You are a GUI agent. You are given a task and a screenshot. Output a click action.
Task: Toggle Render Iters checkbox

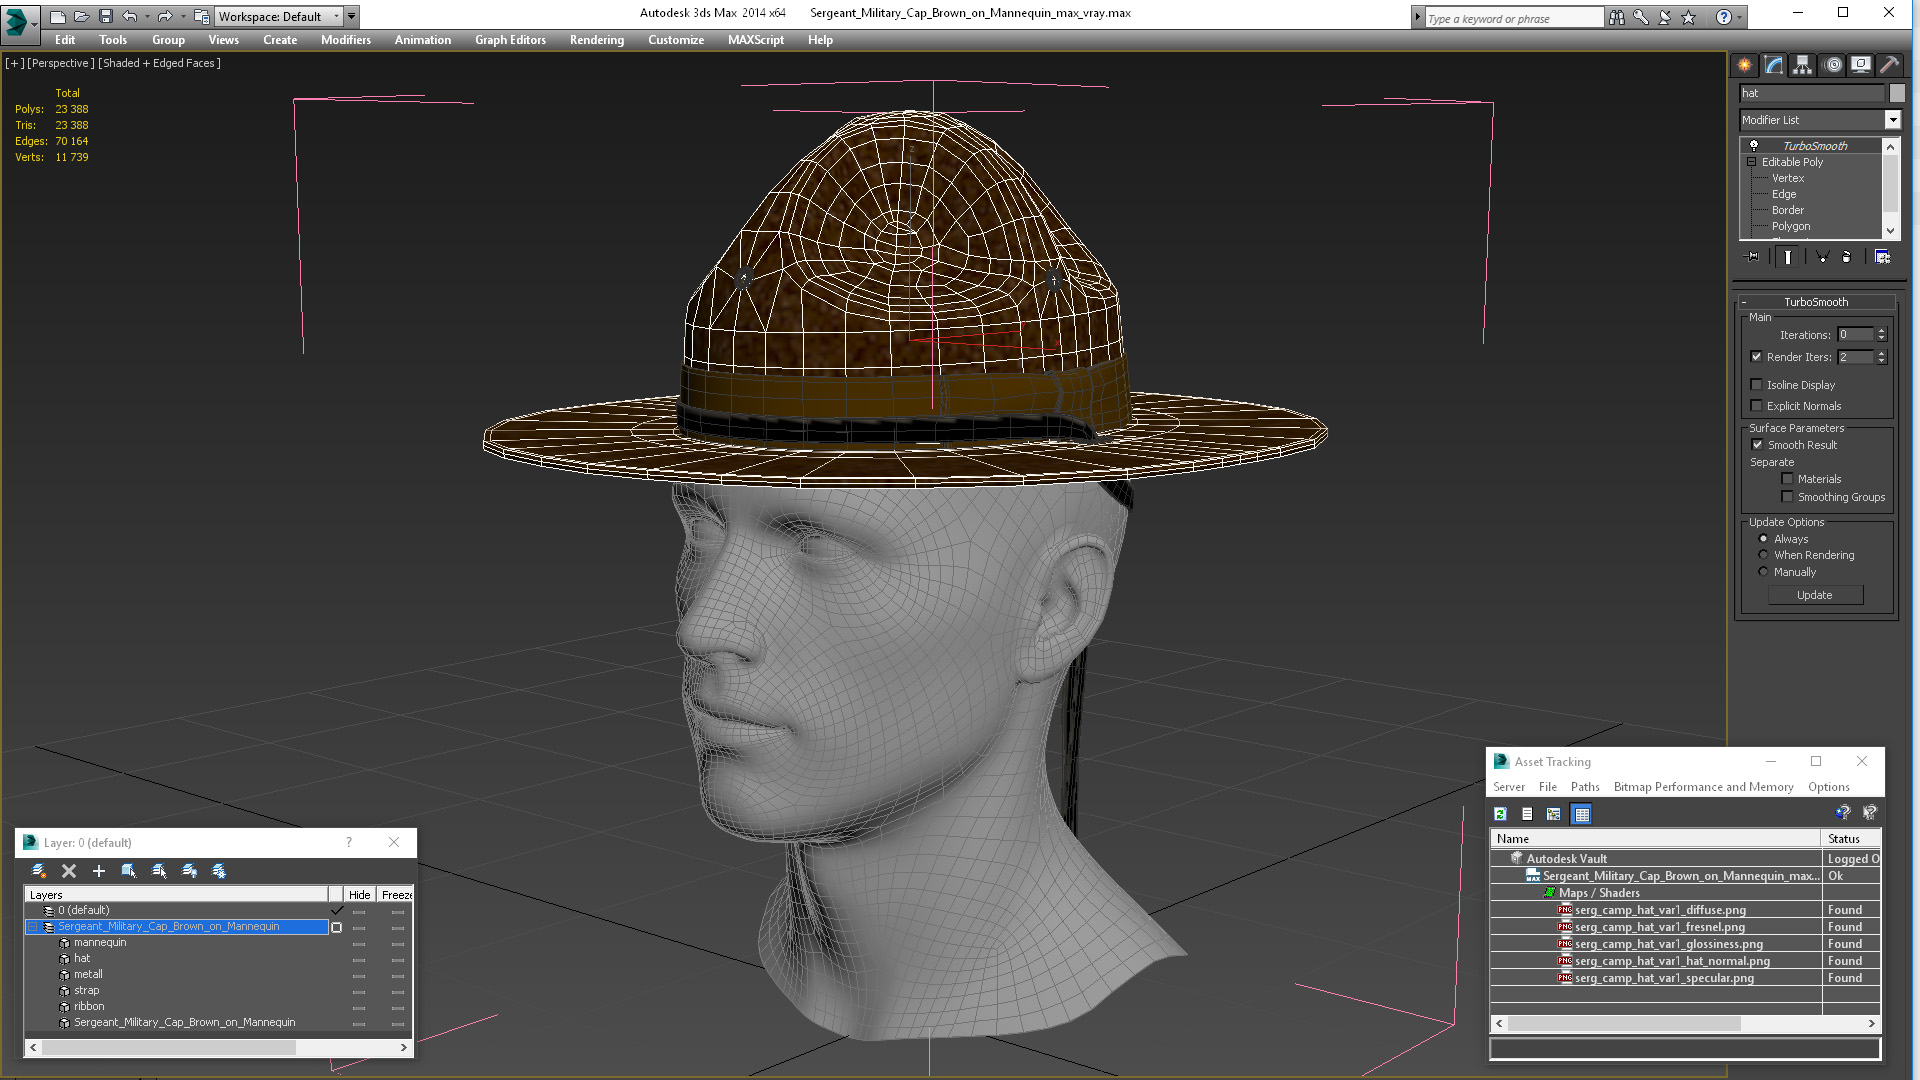point(1757,357)
